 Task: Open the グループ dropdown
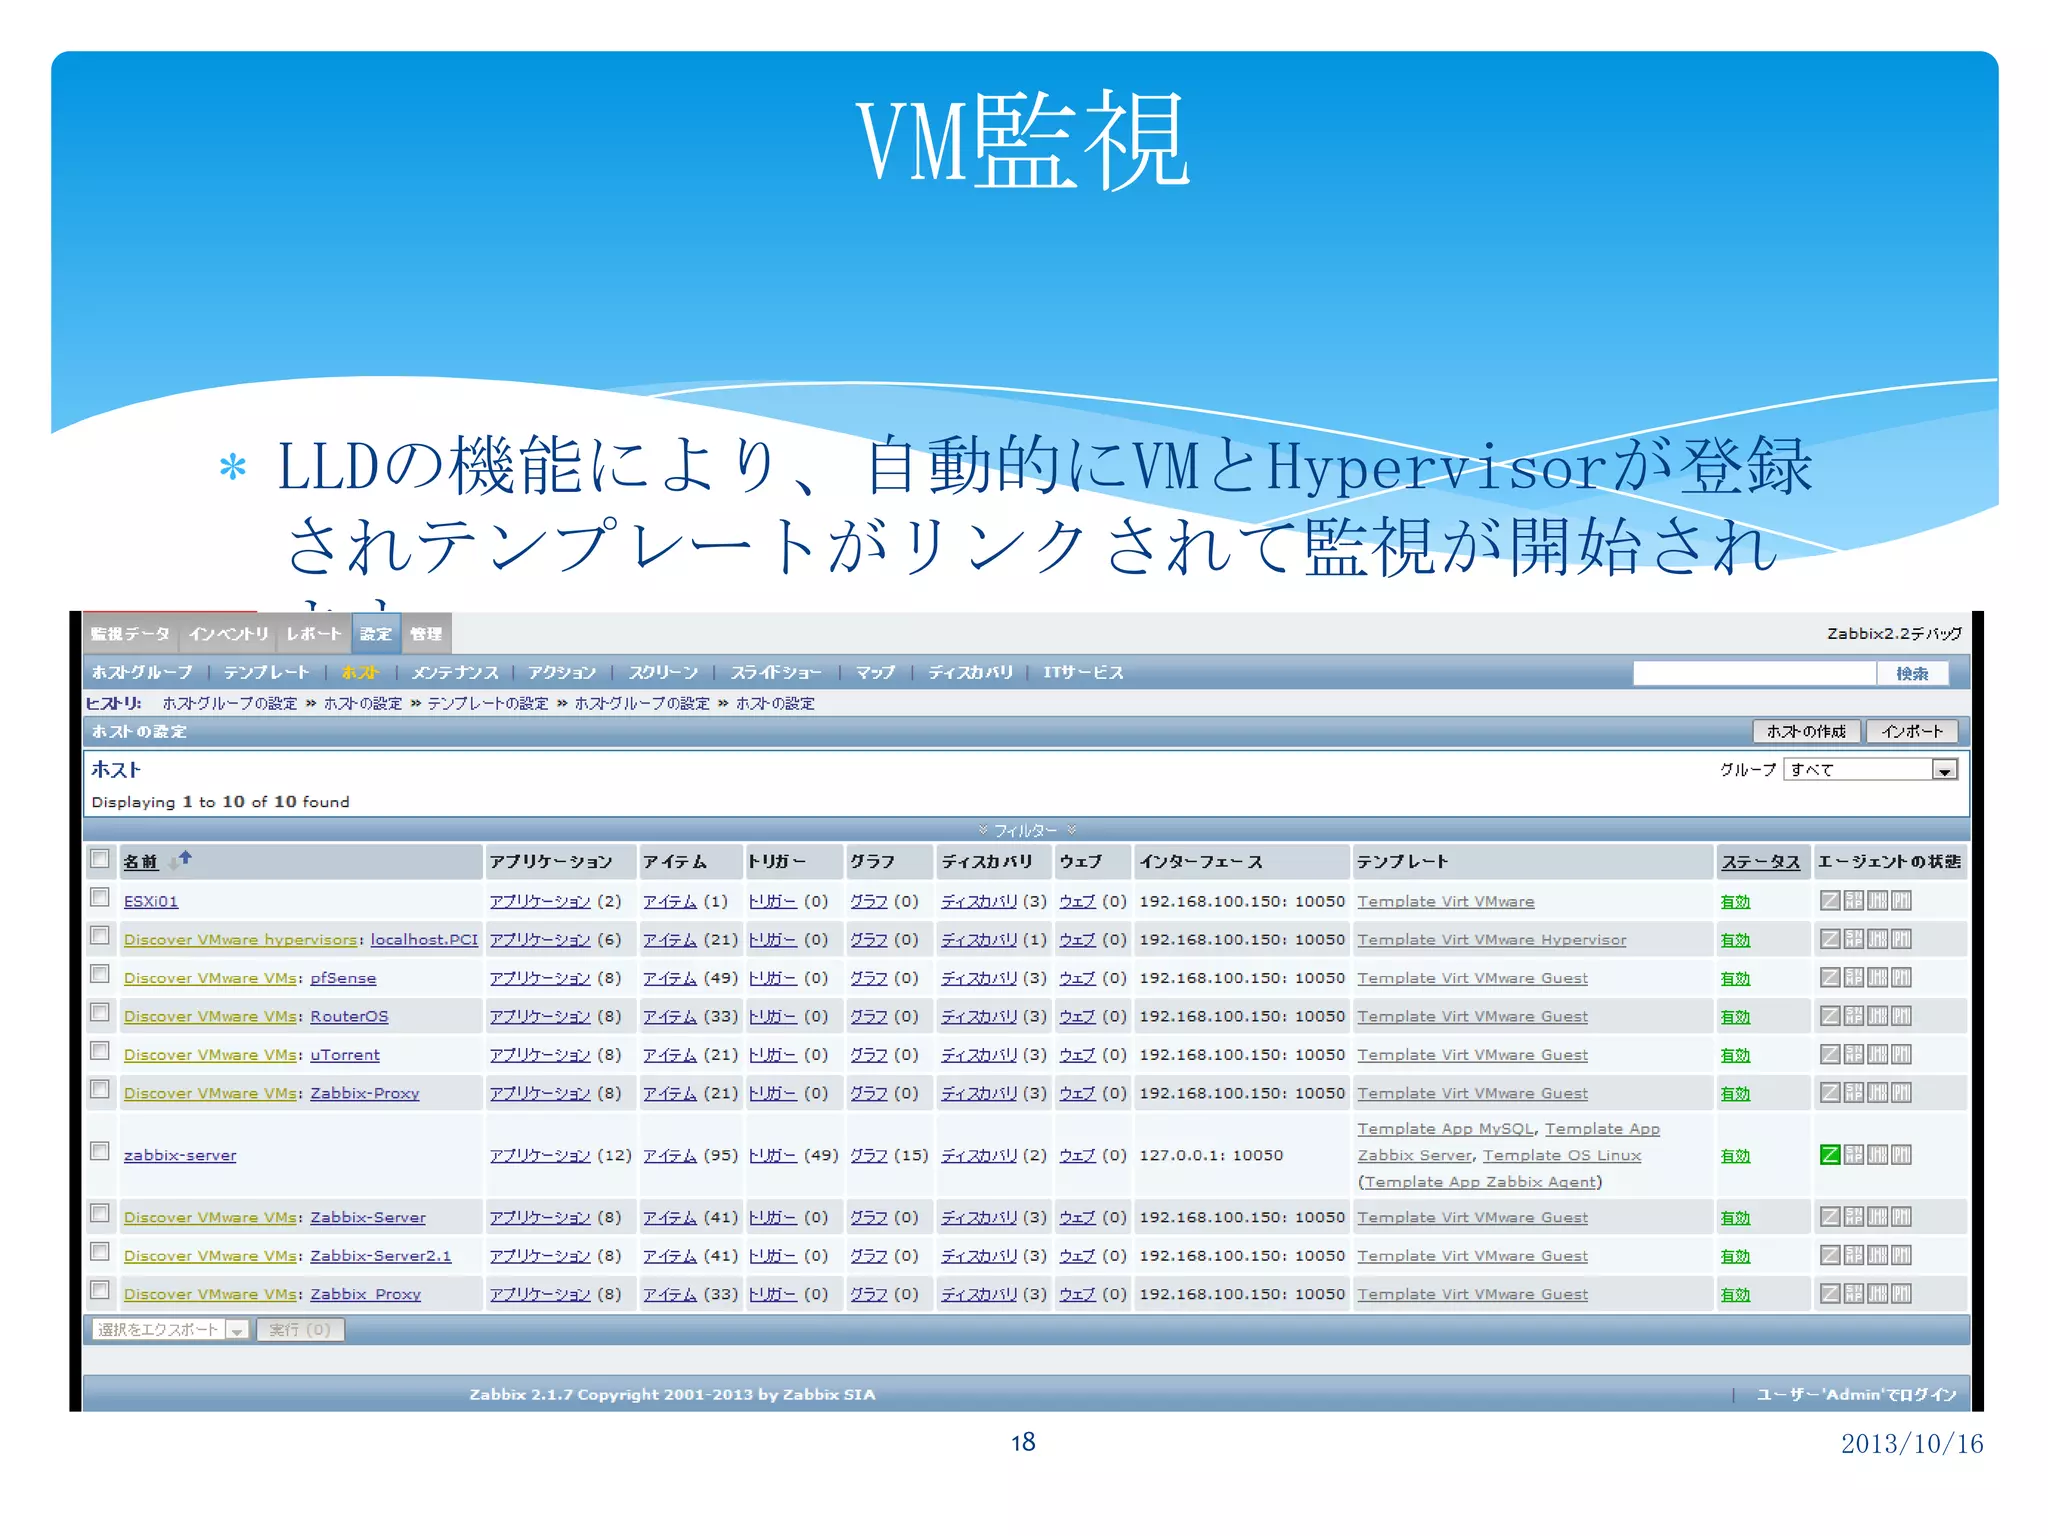pos(1870,769)
